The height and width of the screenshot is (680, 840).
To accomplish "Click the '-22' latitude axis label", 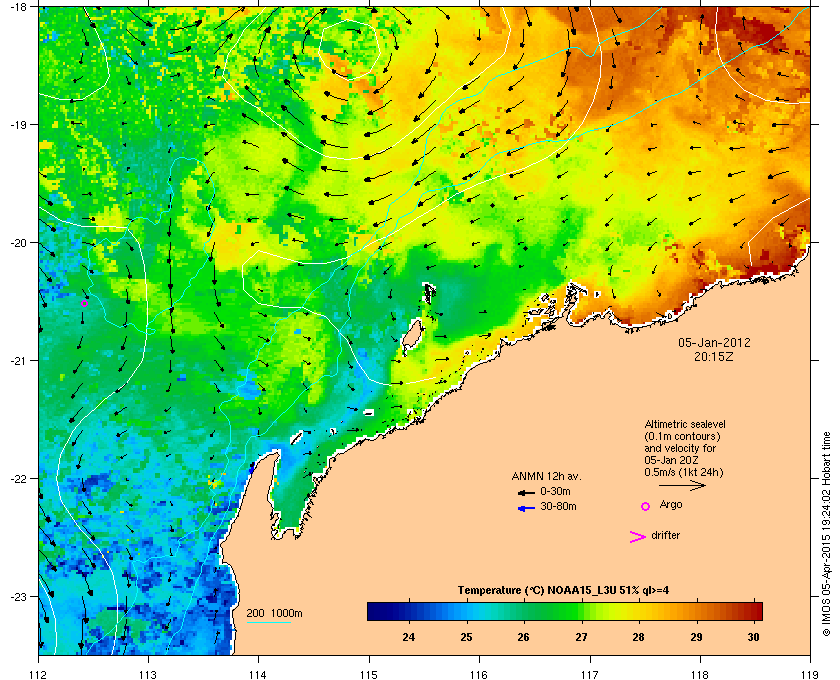I will [x=18, y=479].
